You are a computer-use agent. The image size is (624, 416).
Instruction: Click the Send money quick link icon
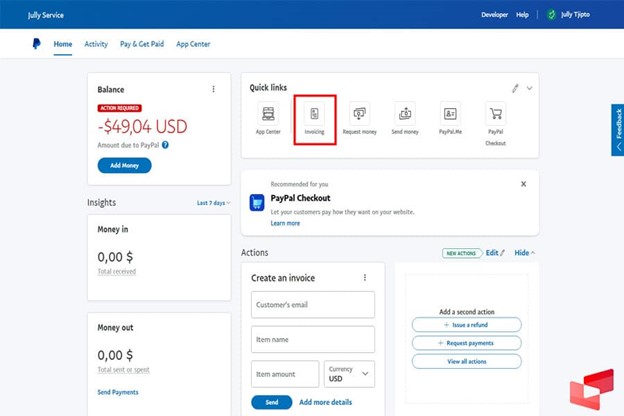pyautogui.click(x=405, y=114)
